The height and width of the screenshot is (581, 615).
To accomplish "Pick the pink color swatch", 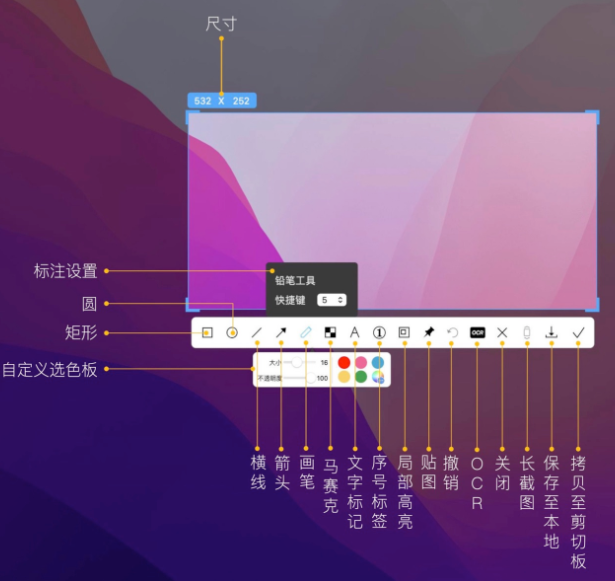I will coord(361,362).
